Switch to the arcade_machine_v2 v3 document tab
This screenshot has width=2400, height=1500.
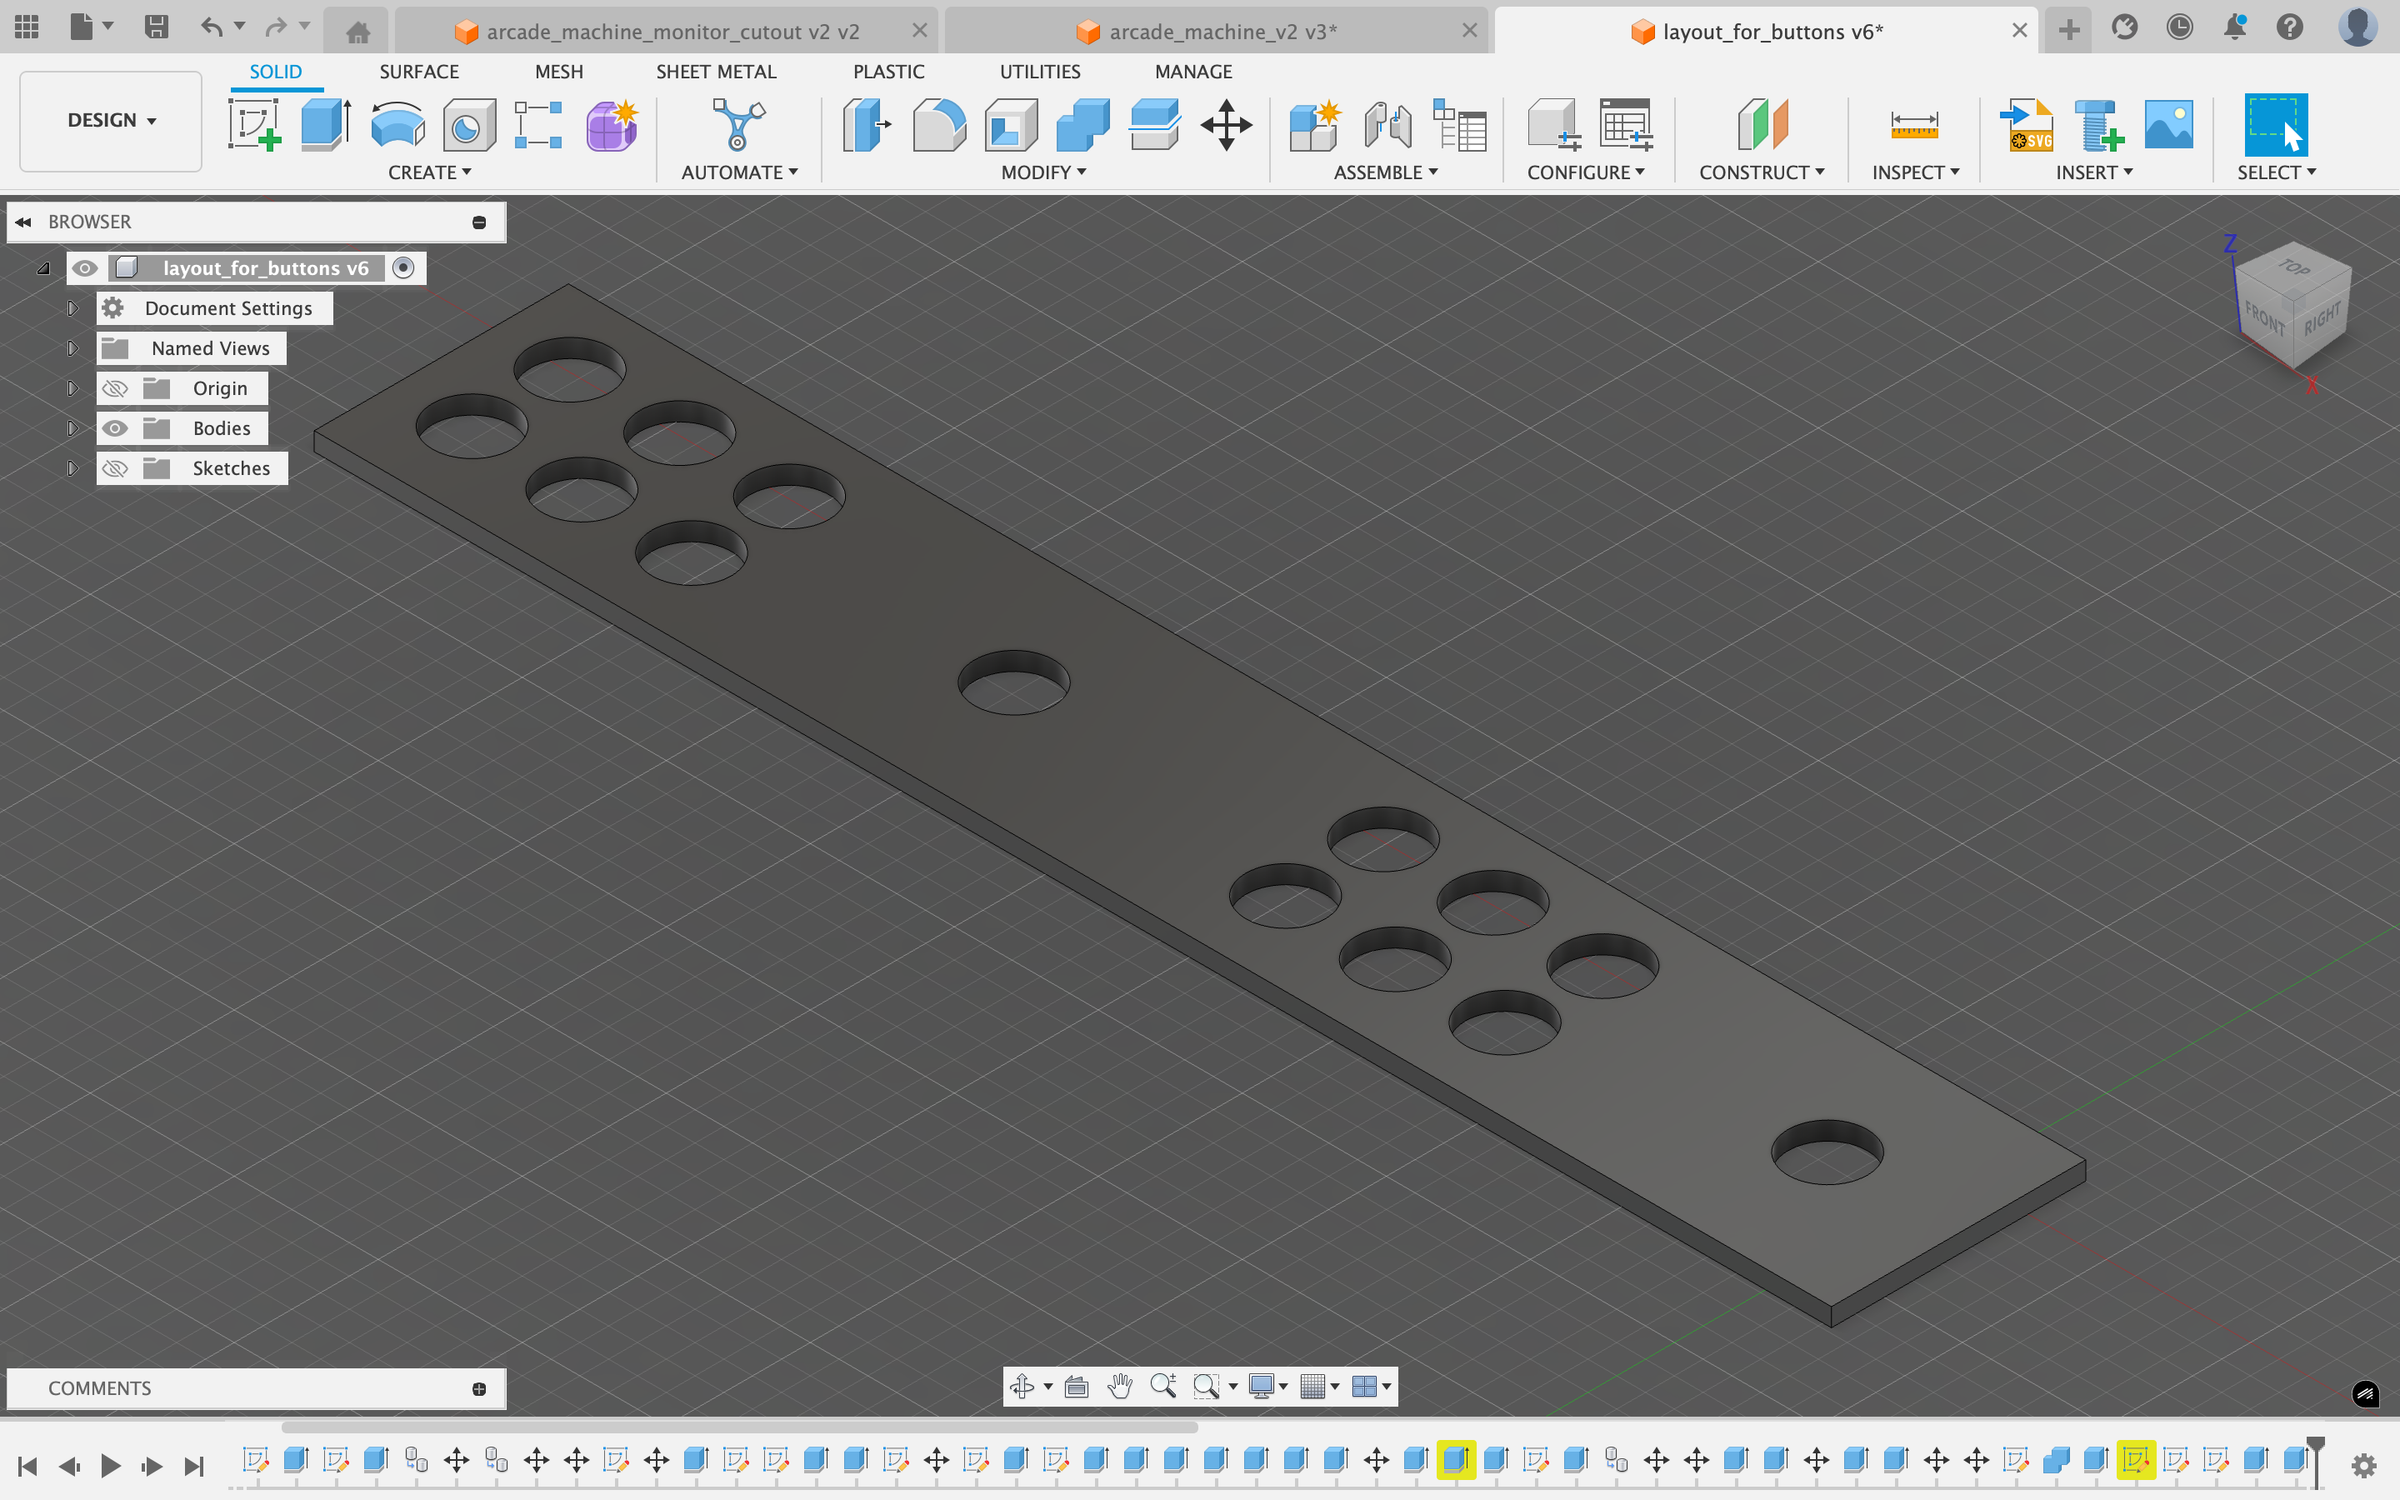click(1222, 32)
